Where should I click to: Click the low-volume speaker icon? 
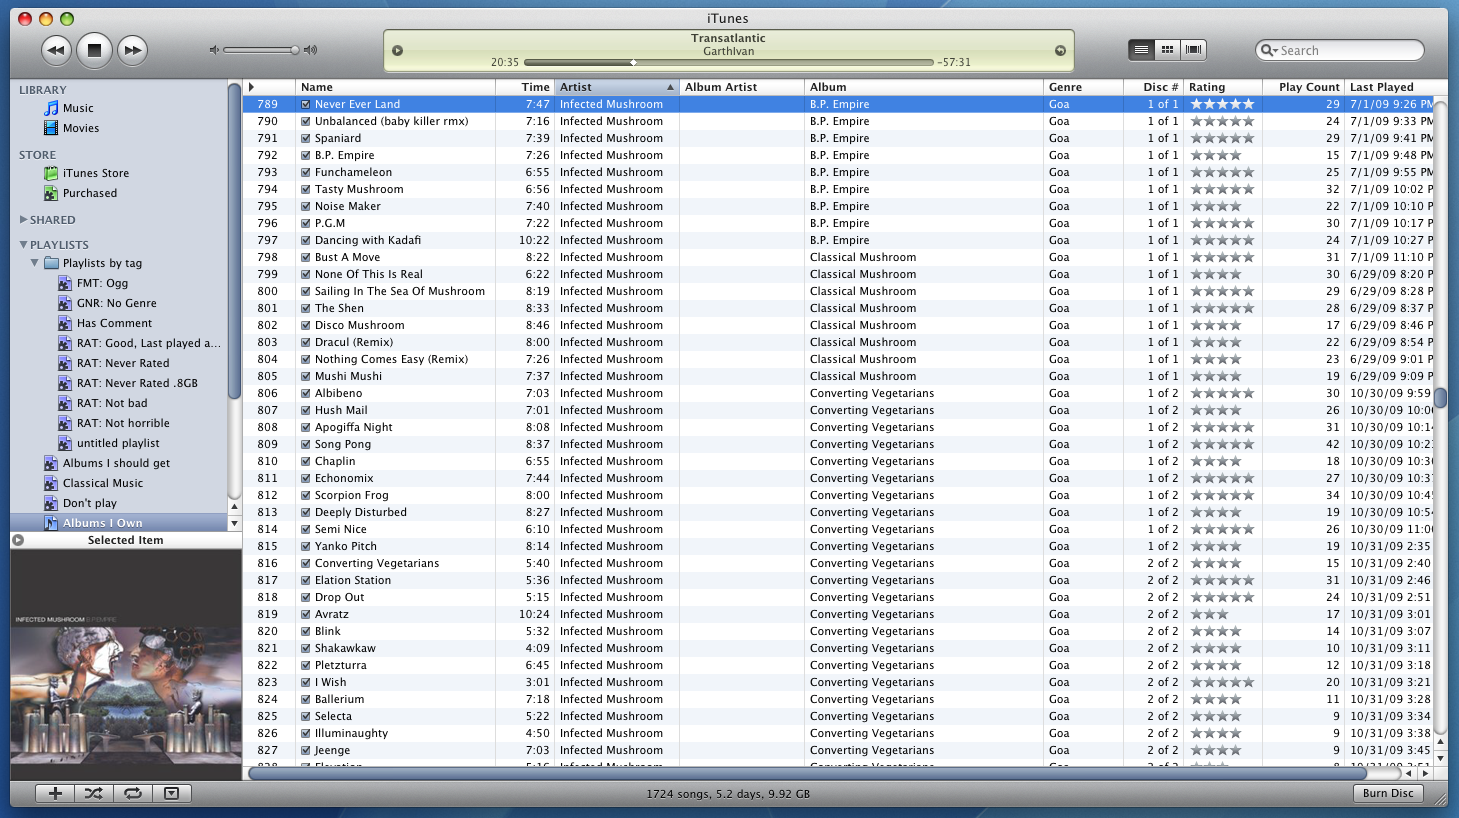pyautogui.click(x=213, y=50)
